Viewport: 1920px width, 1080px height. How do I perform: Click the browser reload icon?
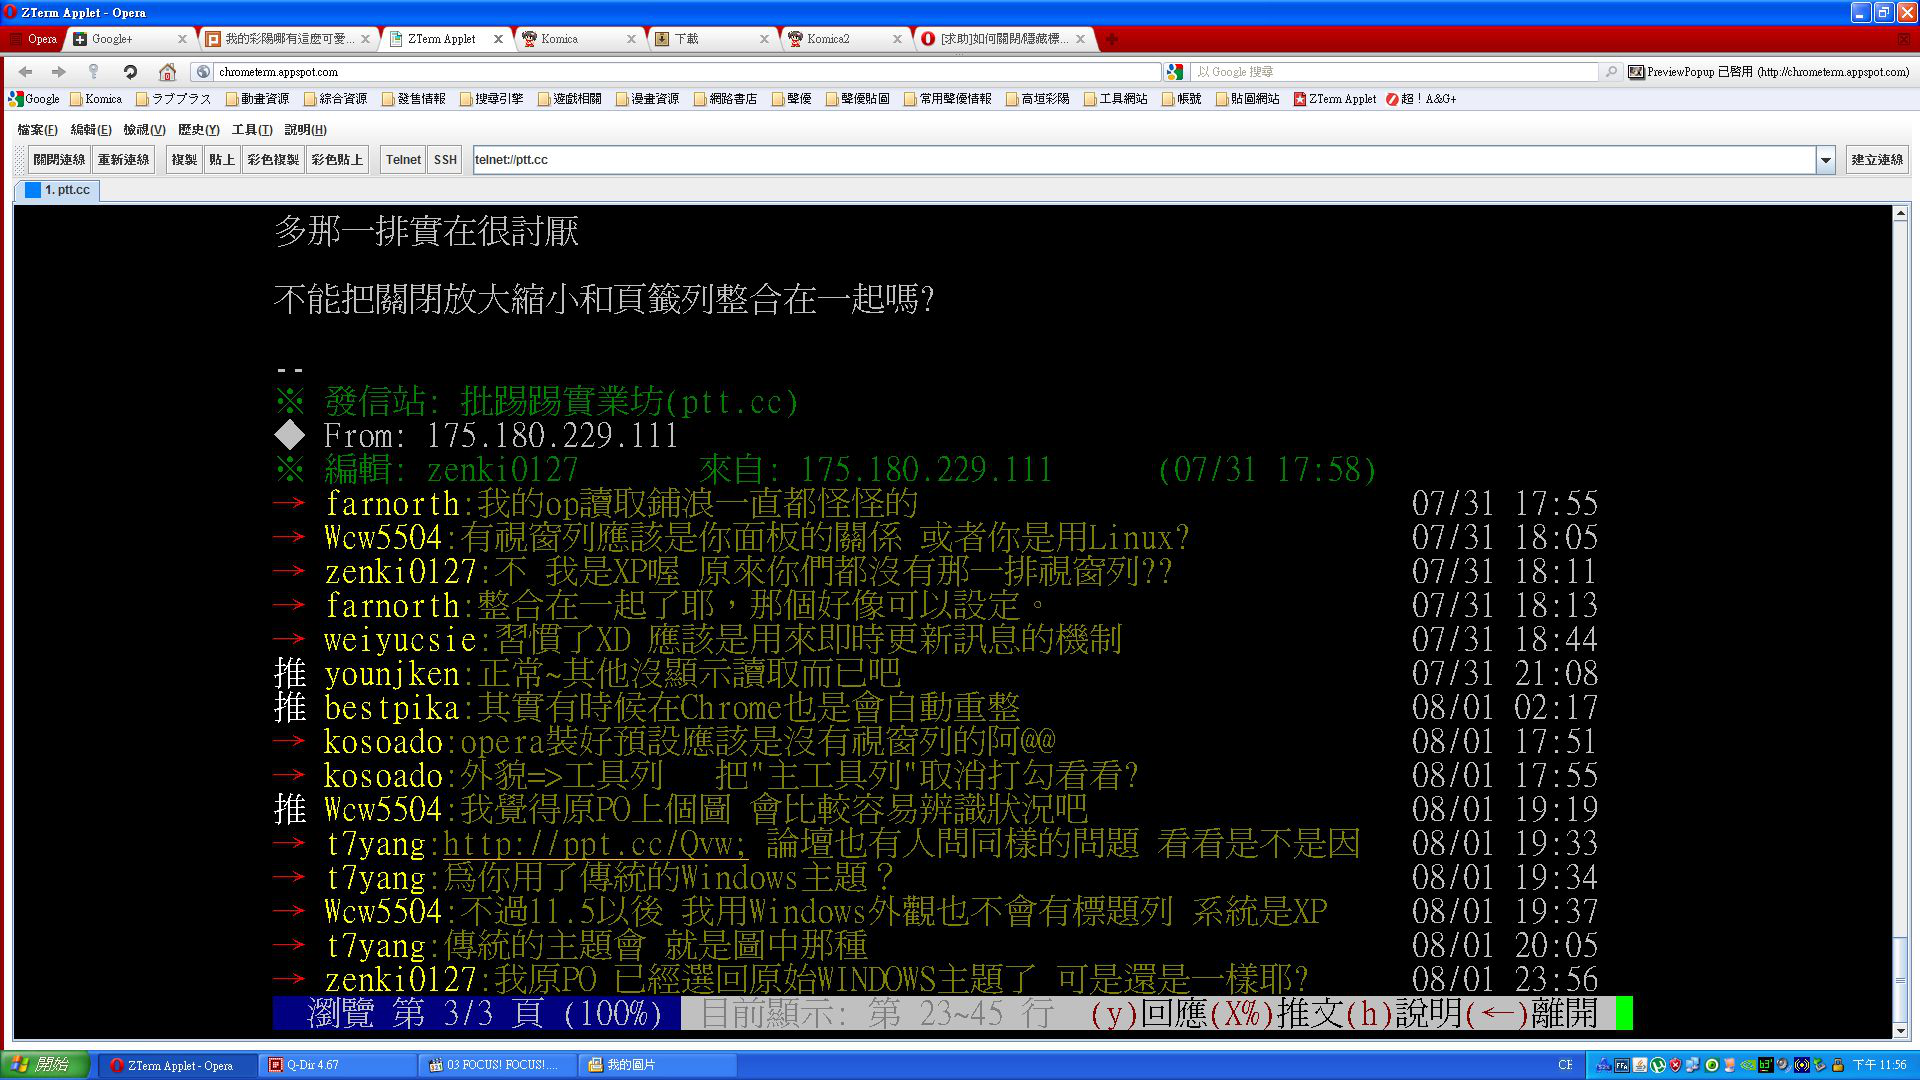pyautogui.click(x=130, y=72)
